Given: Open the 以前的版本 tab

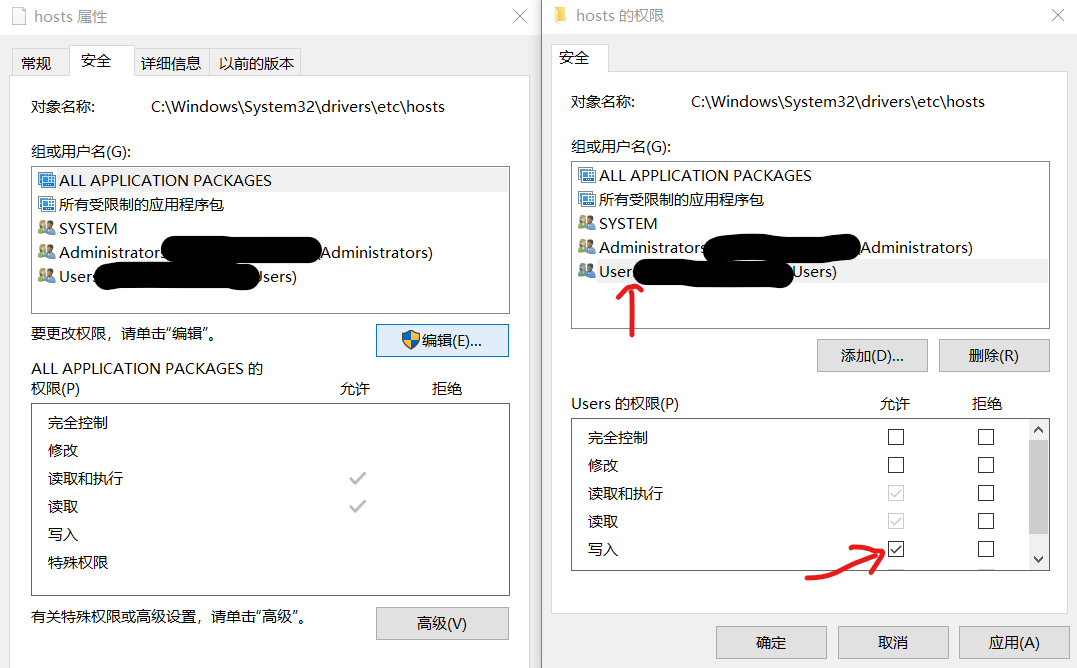Looking at the screenshot, I should tap(256, 63).
